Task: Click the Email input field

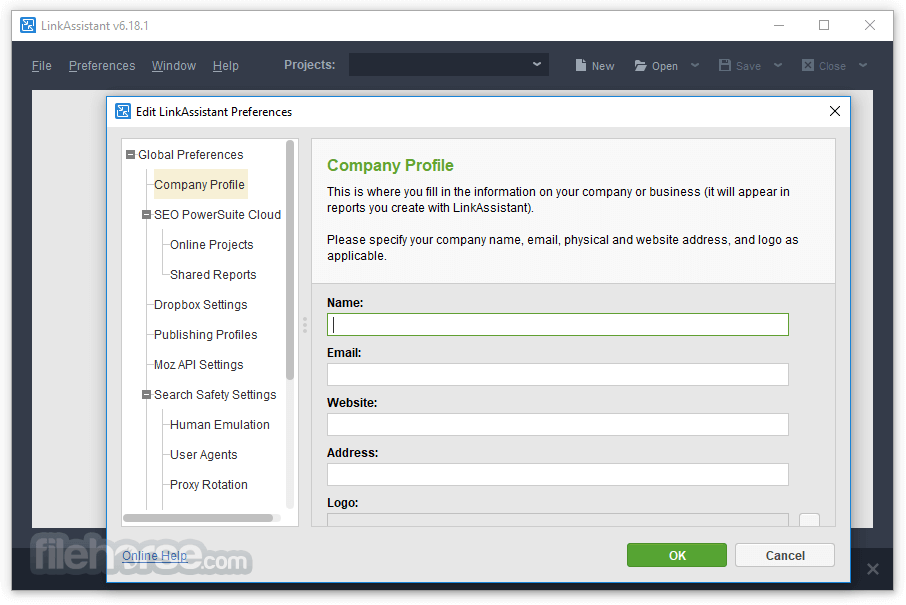Action: pyautogui.click(x=558, y=374)
